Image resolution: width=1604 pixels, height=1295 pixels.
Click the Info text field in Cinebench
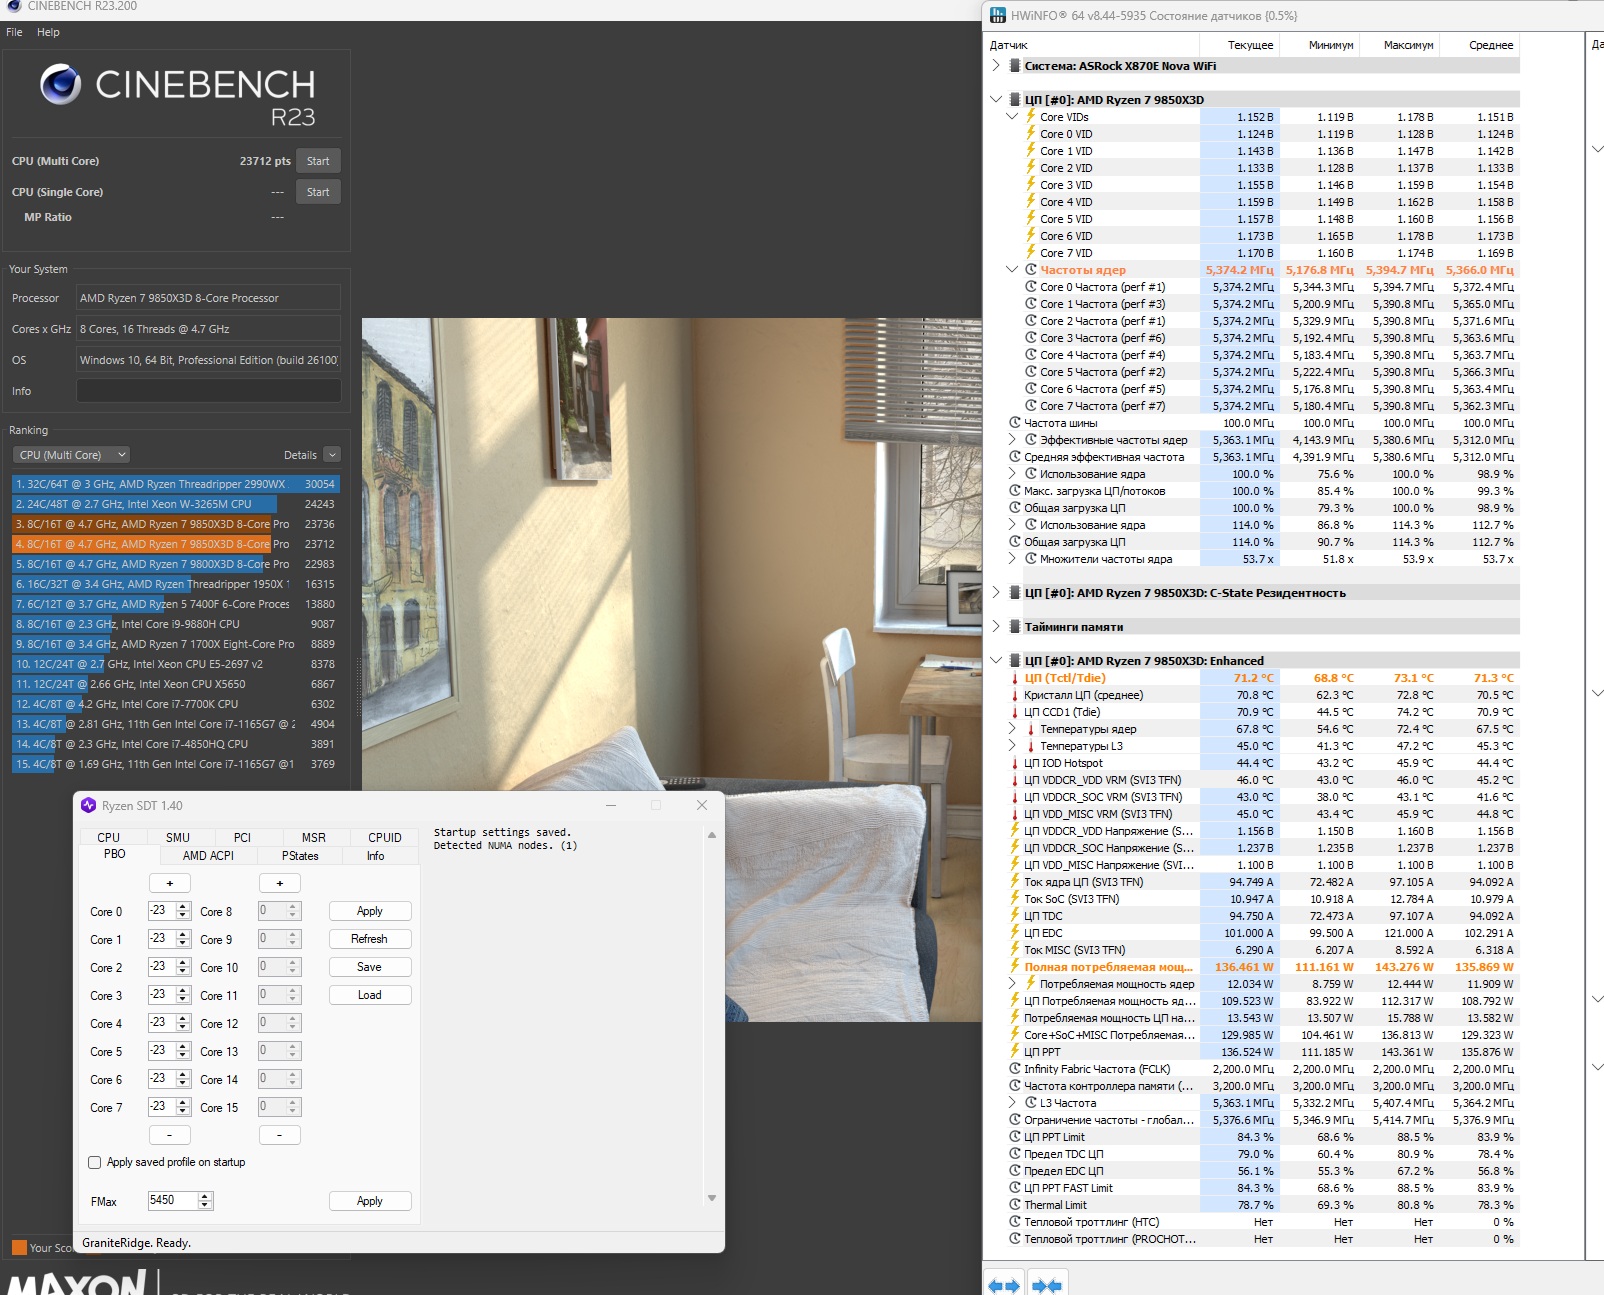pos(209,391)
